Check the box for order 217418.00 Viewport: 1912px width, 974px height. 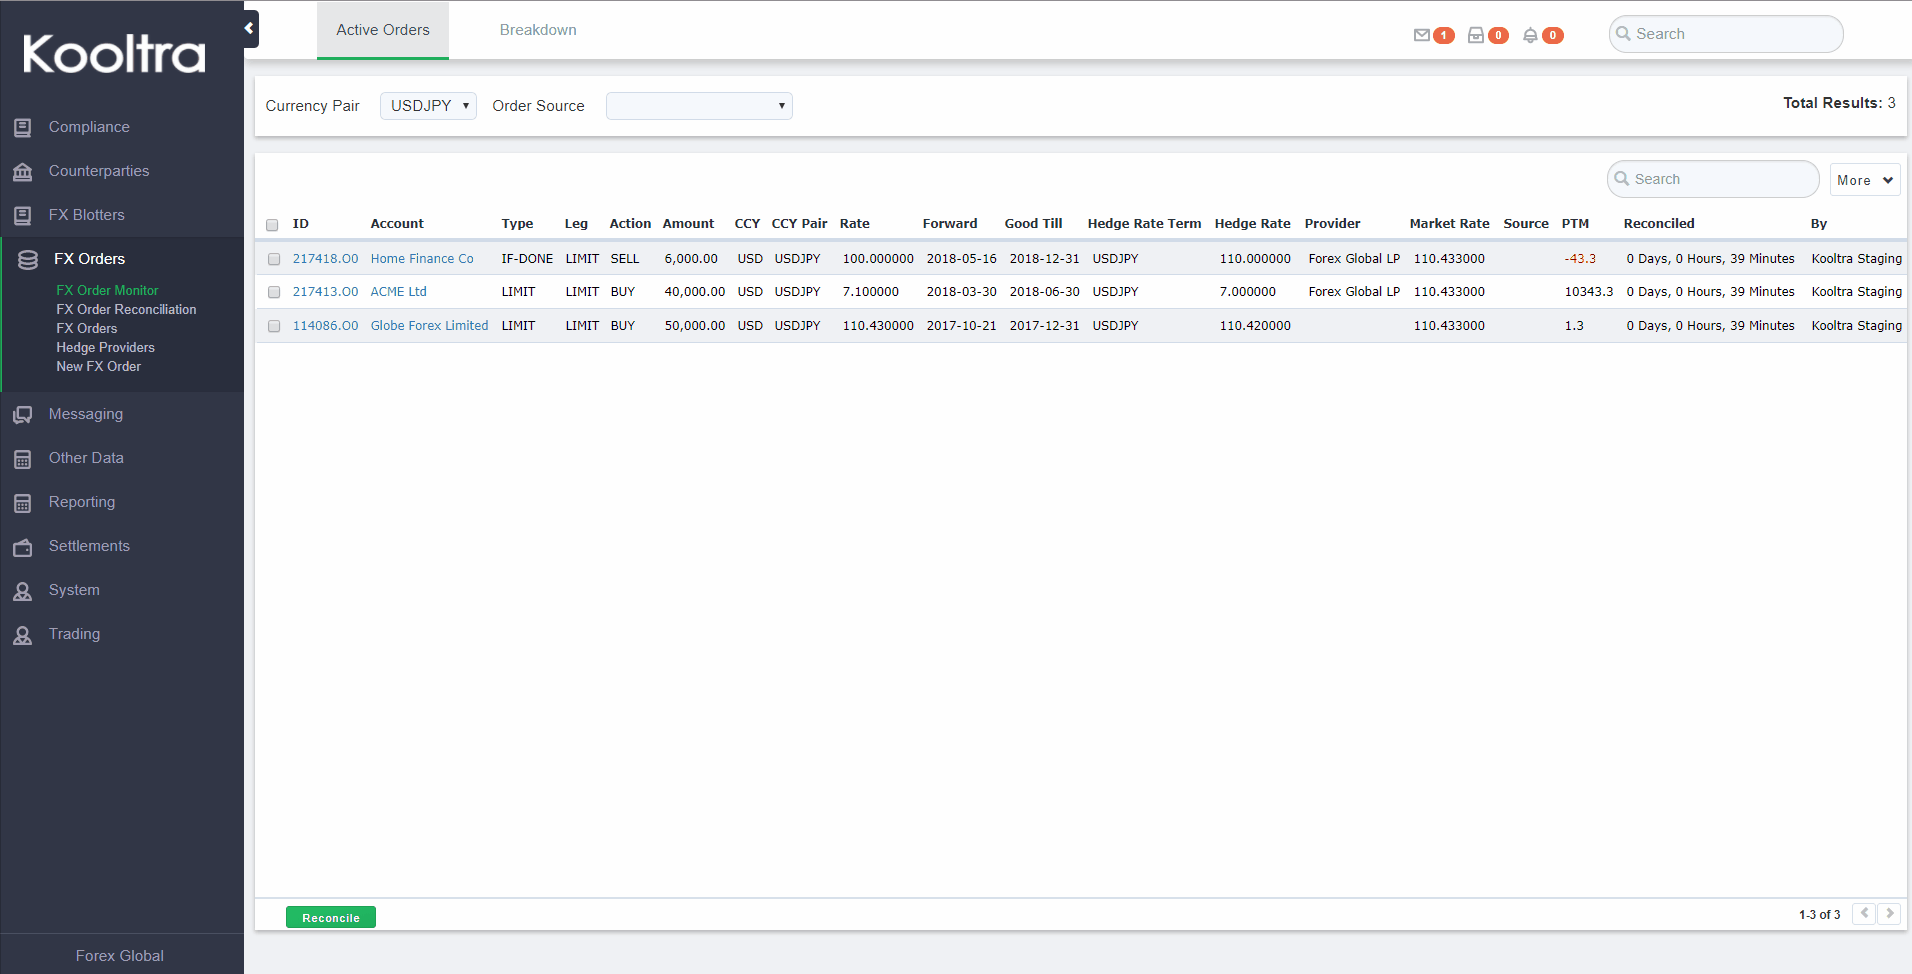click(274, 259)
